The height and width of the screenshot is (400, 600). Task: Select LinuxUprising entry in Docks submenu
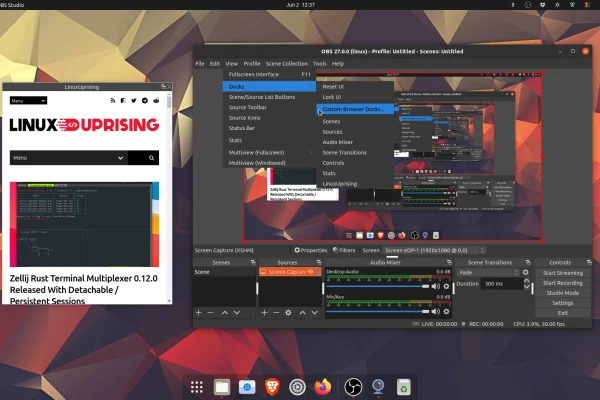[355, 184]
